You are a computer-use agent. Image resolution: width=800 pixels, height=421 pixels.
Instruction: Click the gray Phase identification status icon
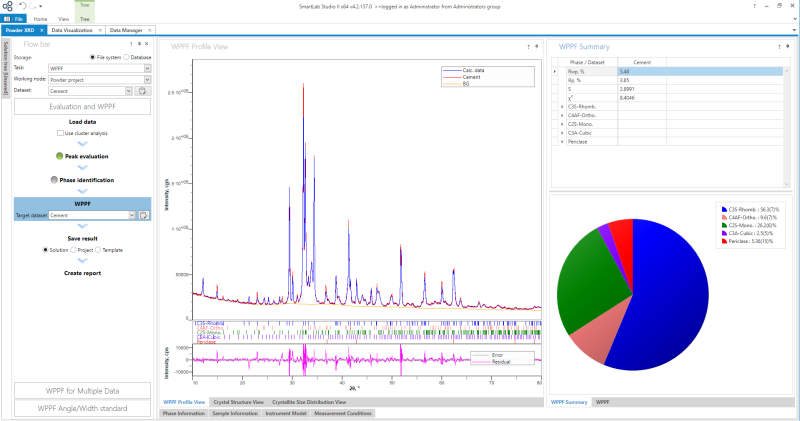(54, 180)
